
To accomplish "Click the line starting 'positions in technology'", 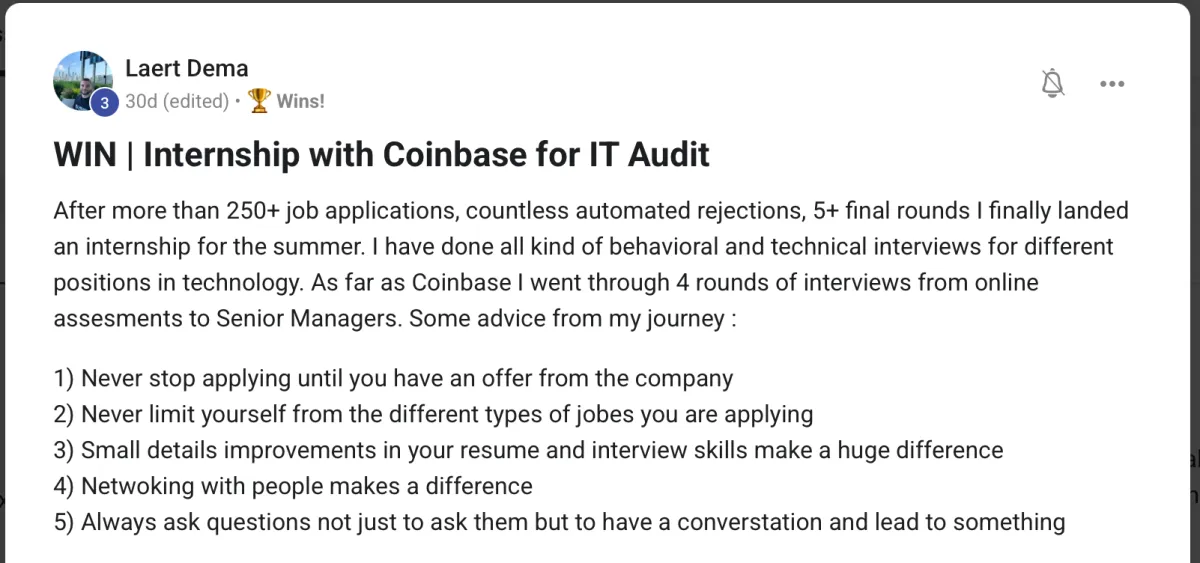I will click(546, 283).
